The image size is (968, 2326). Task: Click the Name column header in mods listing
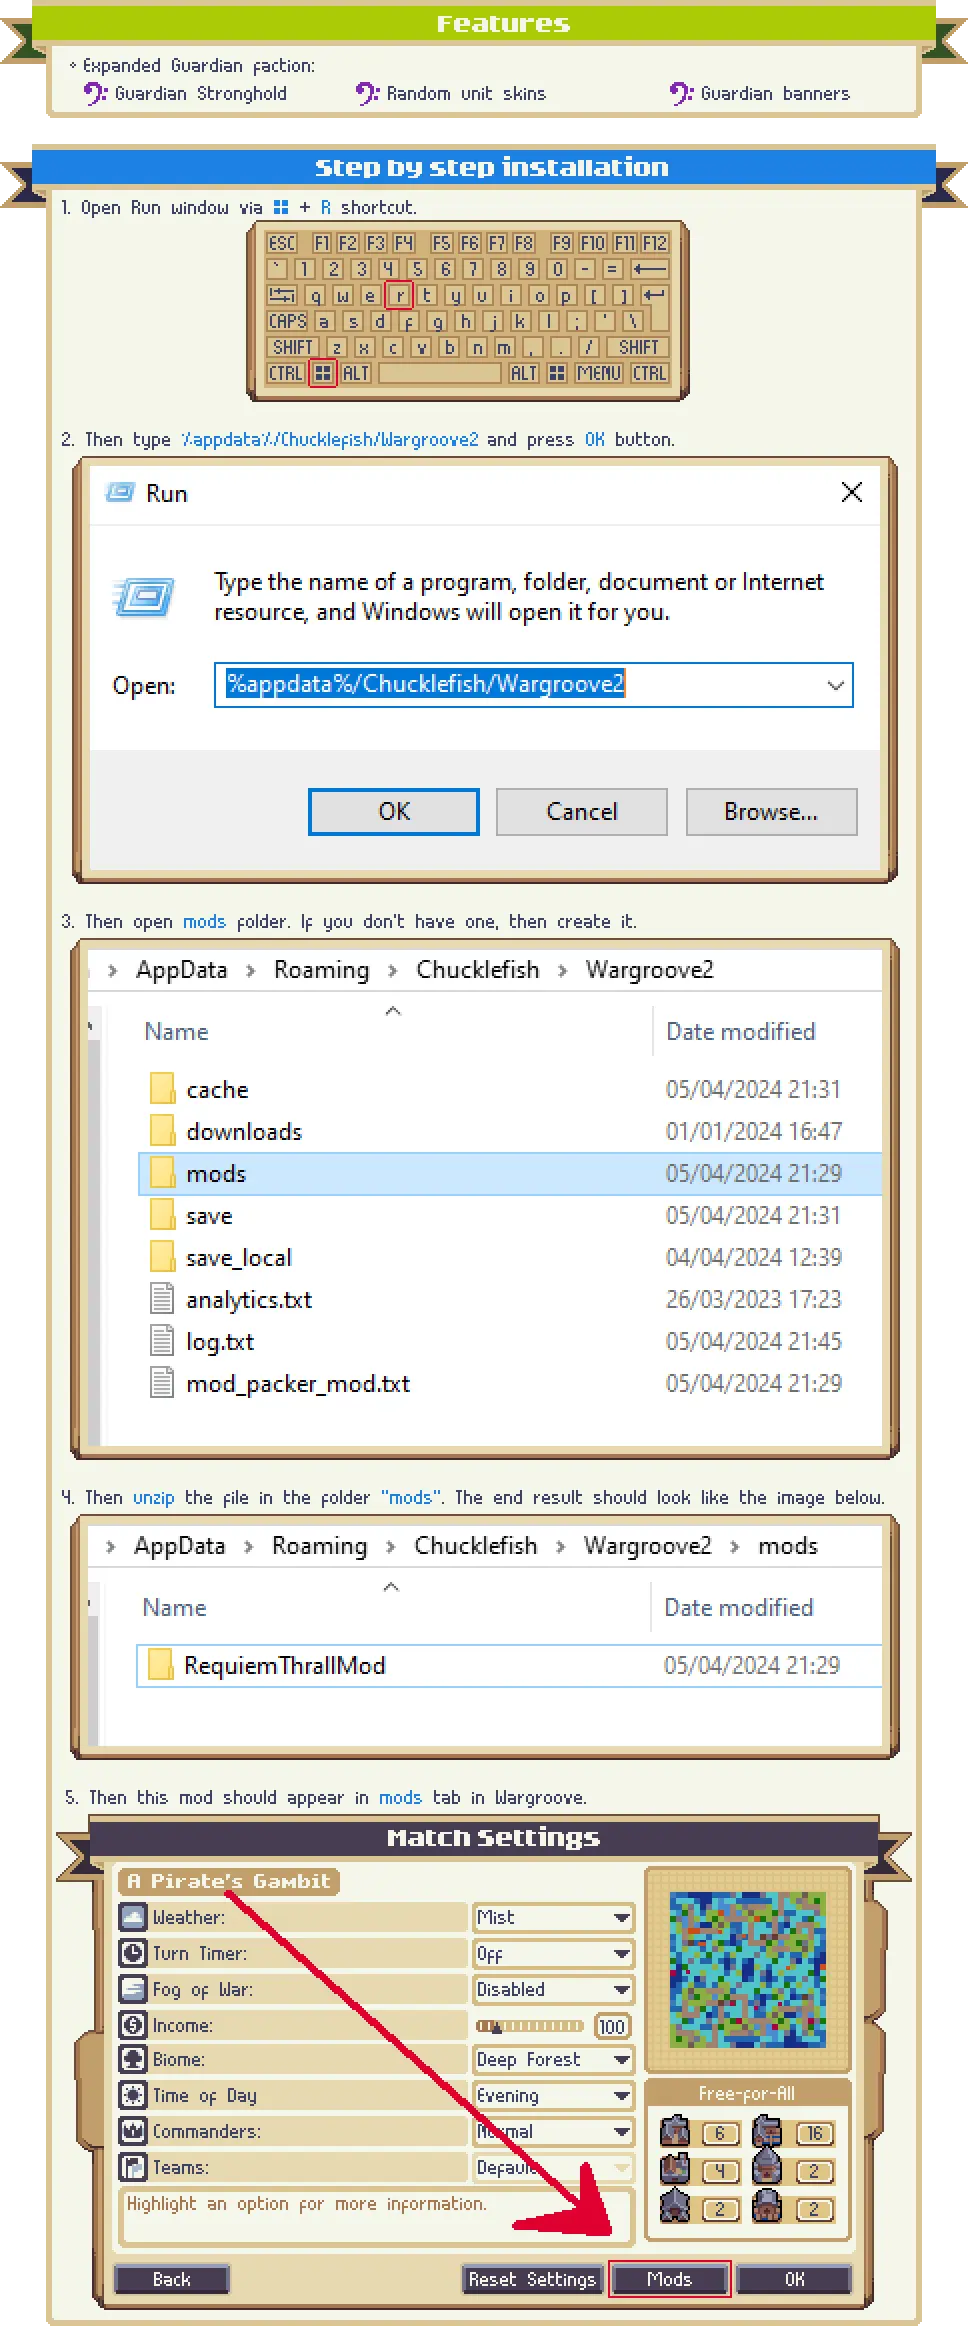(x=174, y=1607)
